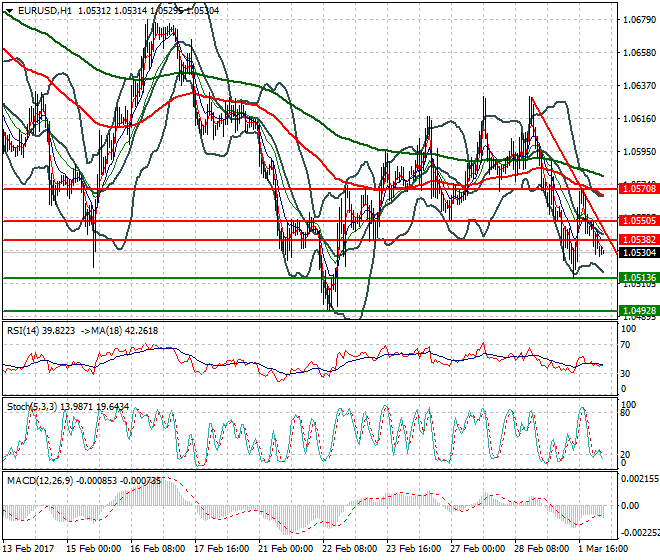
Task: Select the green 1.04928 support level label
Action: (638, 311)
